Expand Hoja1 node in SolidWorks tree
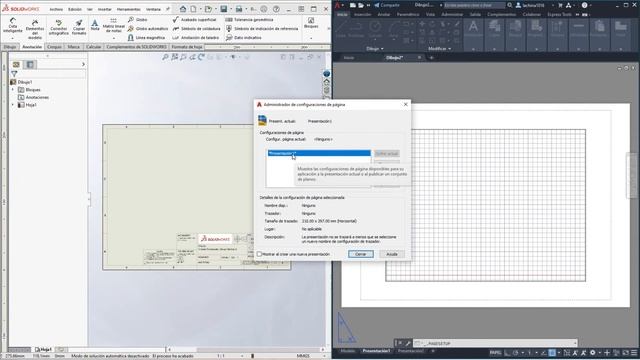Screen dimensions: 640x360 (13, 105)
